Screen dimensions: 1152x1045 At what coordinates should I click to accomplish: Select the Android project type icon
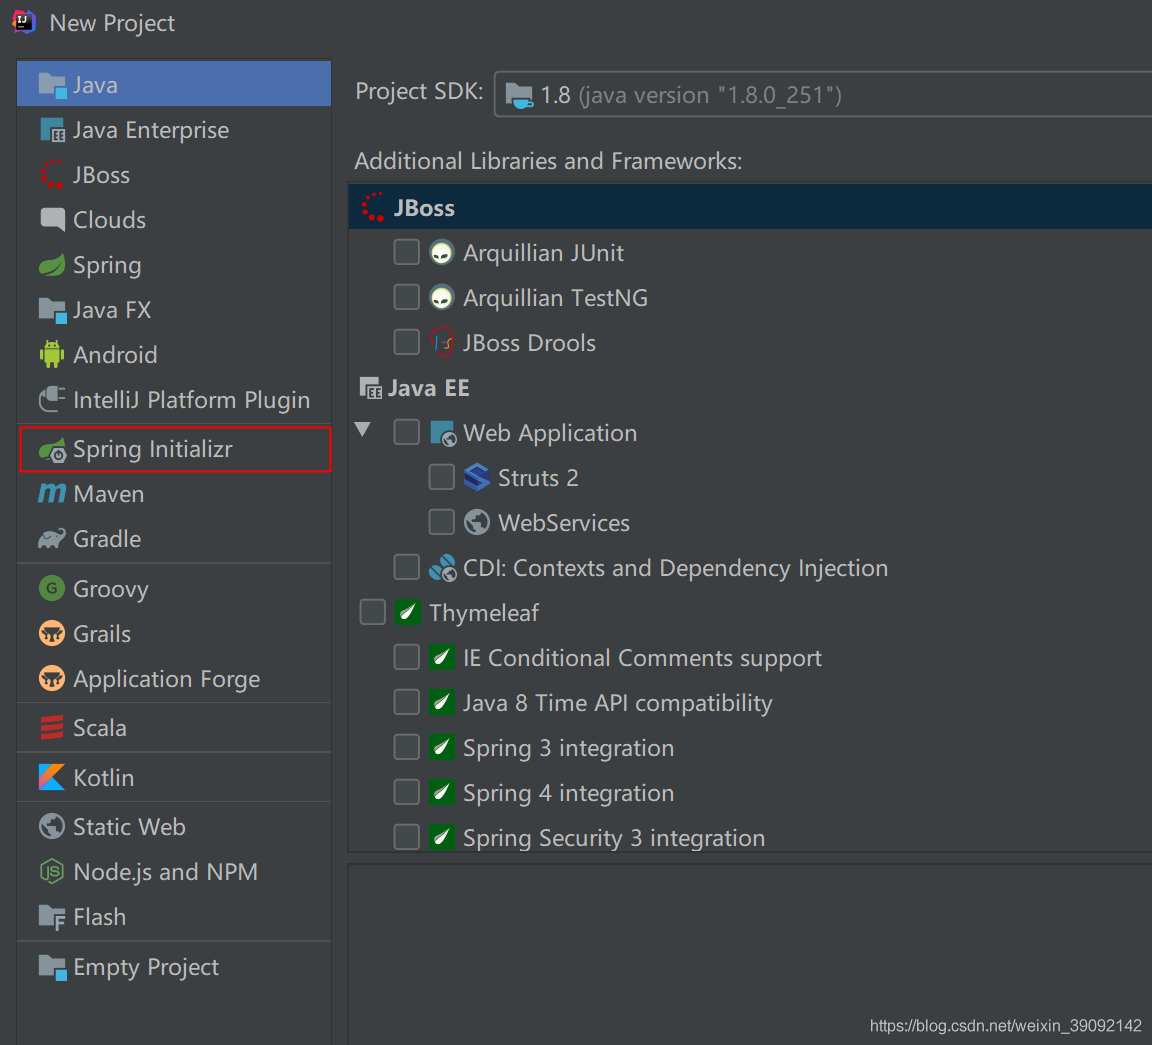coord(55,354)
